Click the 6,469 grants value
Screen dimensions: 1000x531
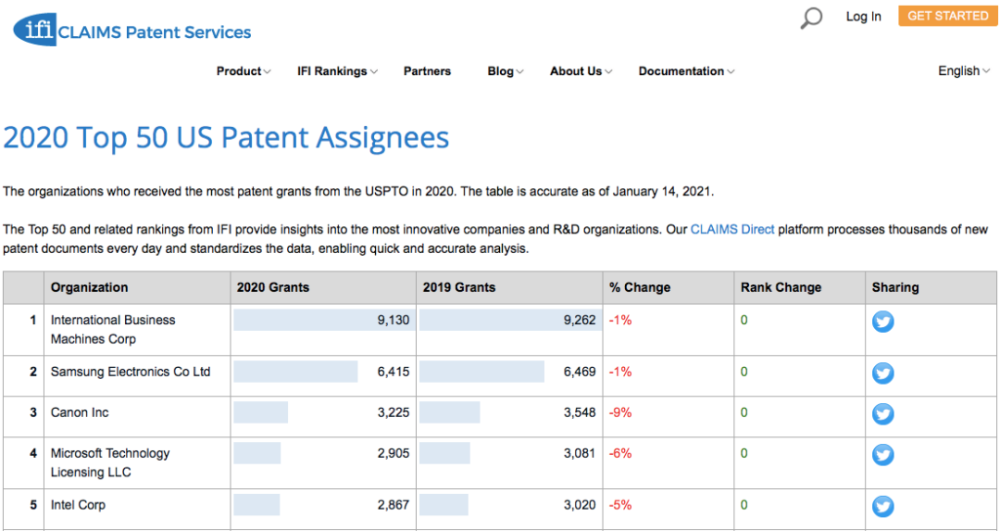tap(580, 372)
